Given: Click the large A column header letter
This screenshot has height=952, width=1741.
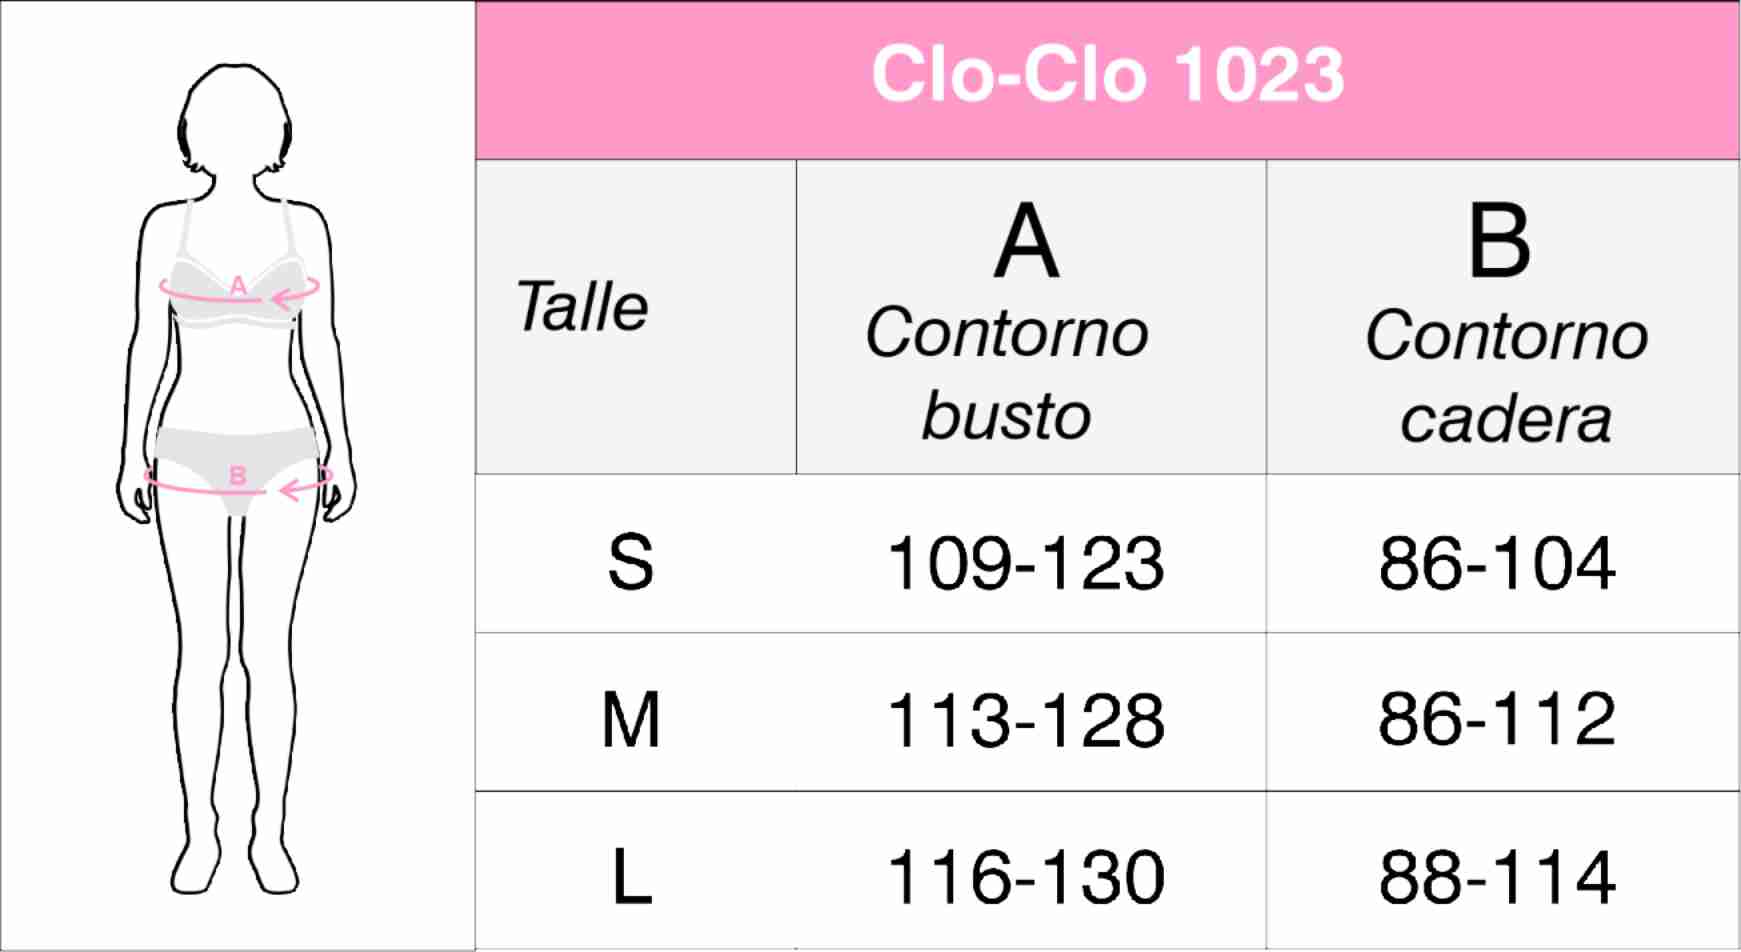Looking at the screenshot, I should 1026,242.
